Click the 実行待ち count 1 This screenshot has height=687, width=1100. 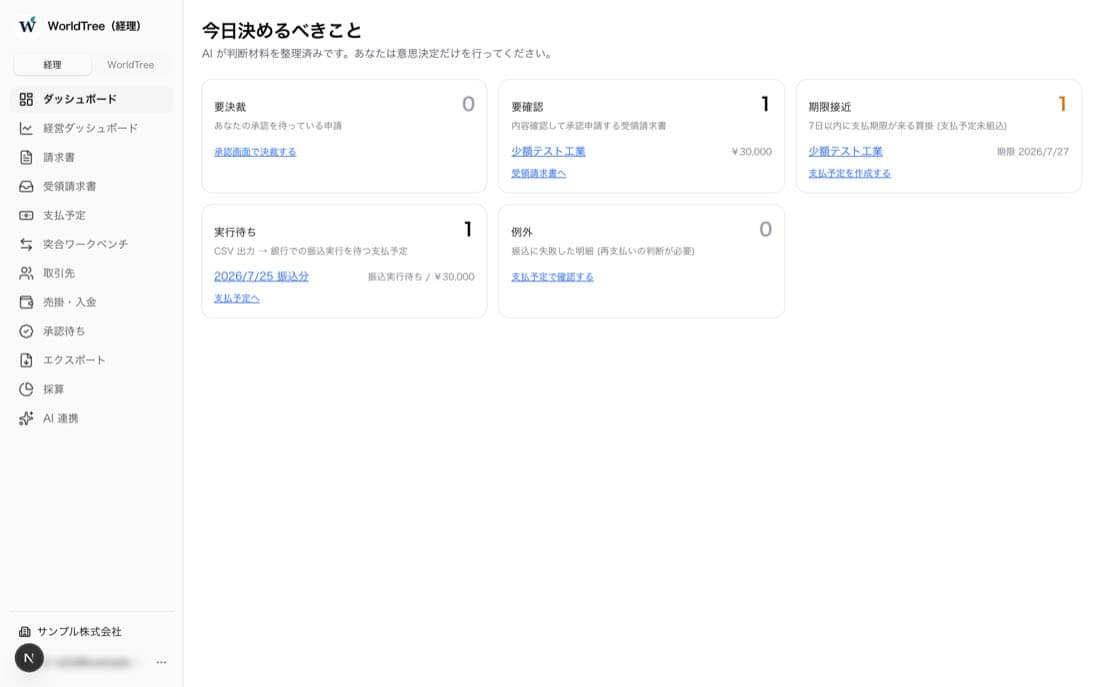pyautogui.click(x=468, y=229)
